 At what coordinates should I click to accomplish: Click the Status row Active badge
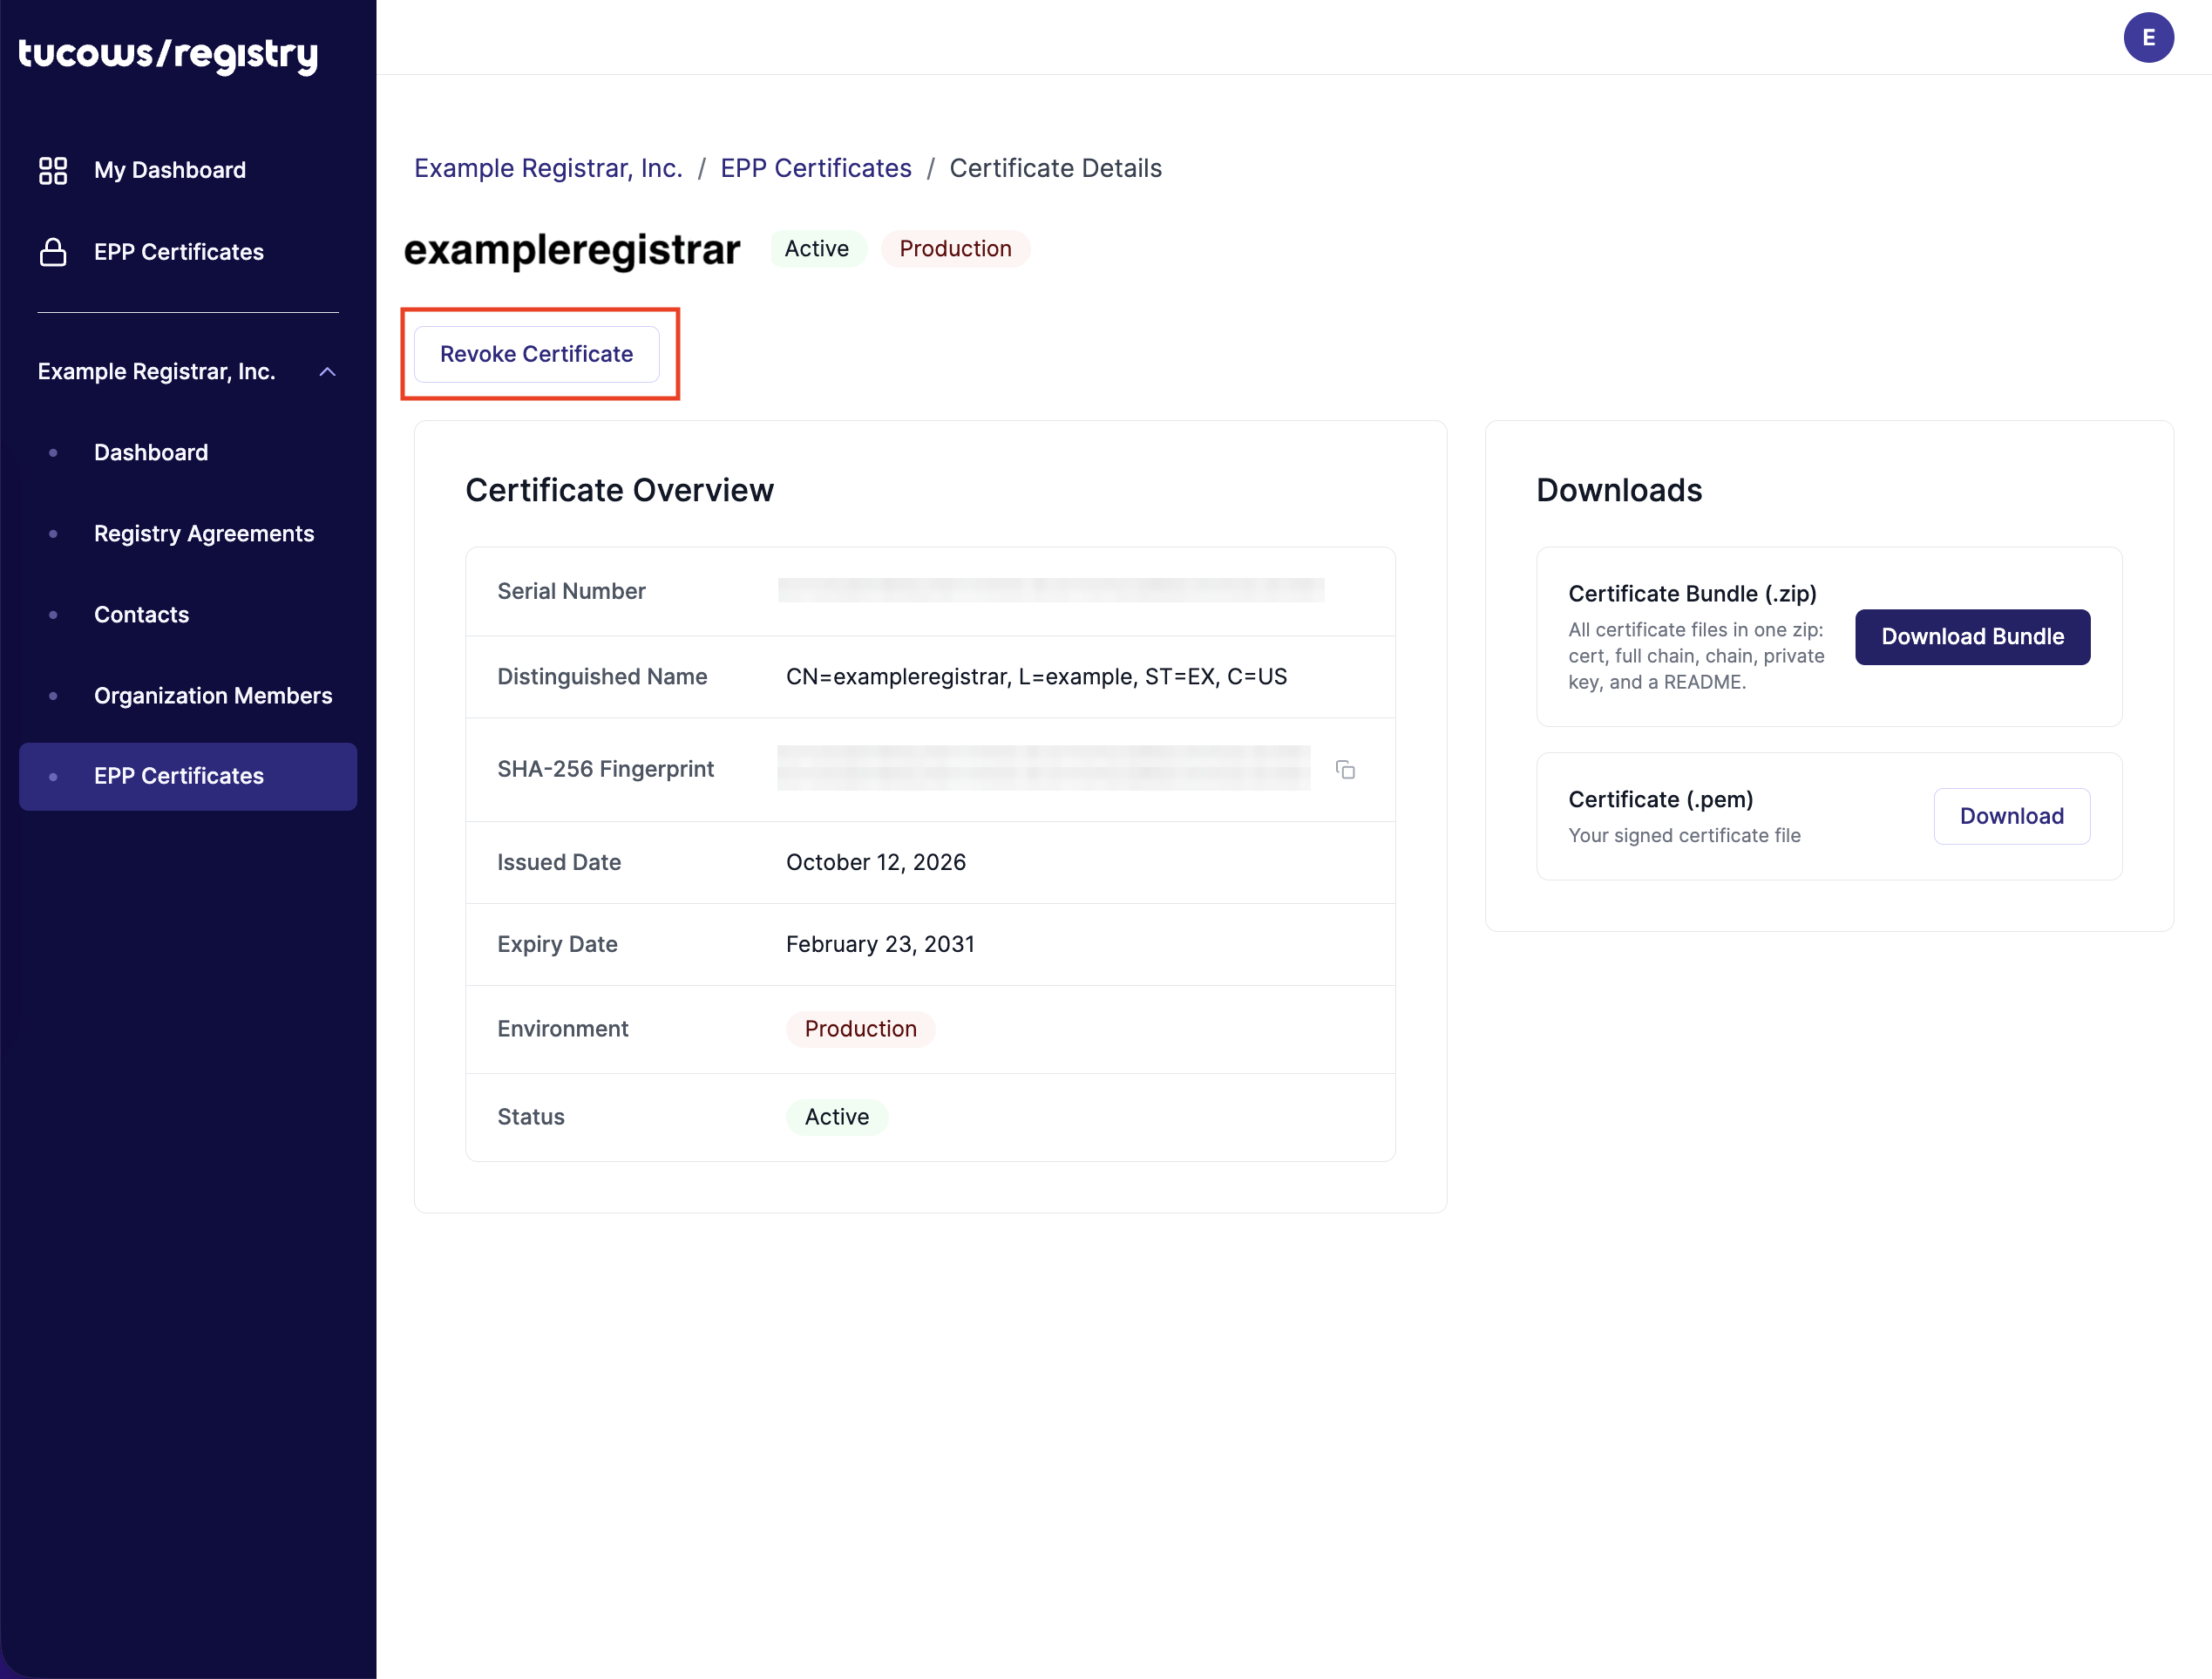(x=836, y=1117)
